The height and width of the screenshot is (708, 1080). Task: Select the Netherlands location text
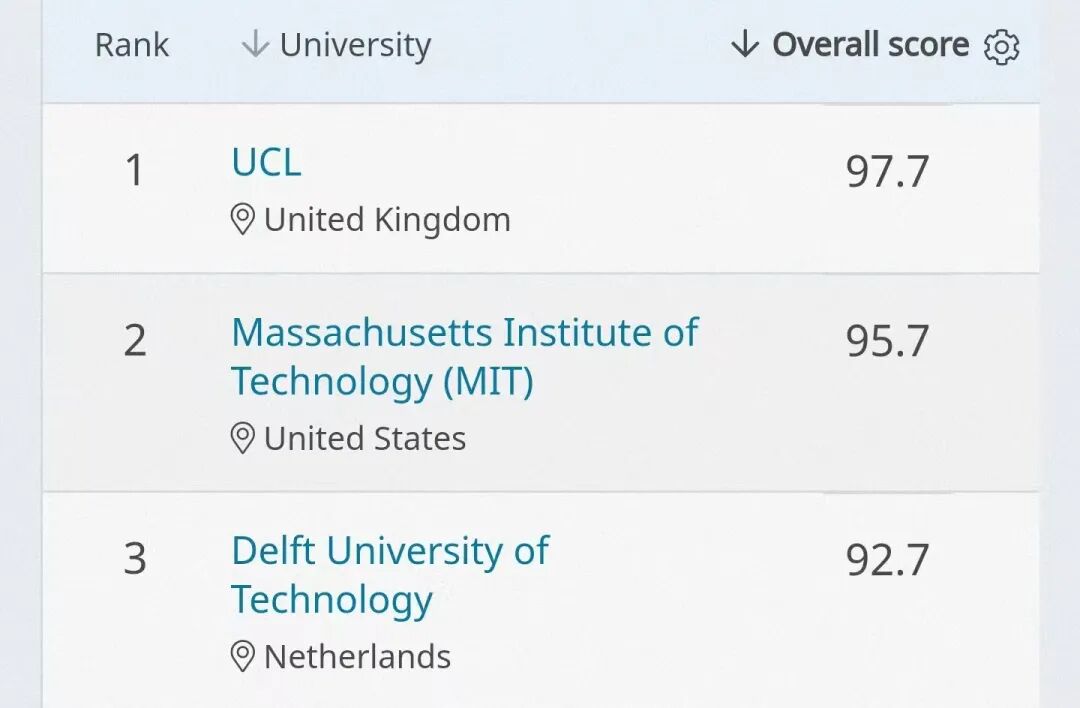point(357,656)
